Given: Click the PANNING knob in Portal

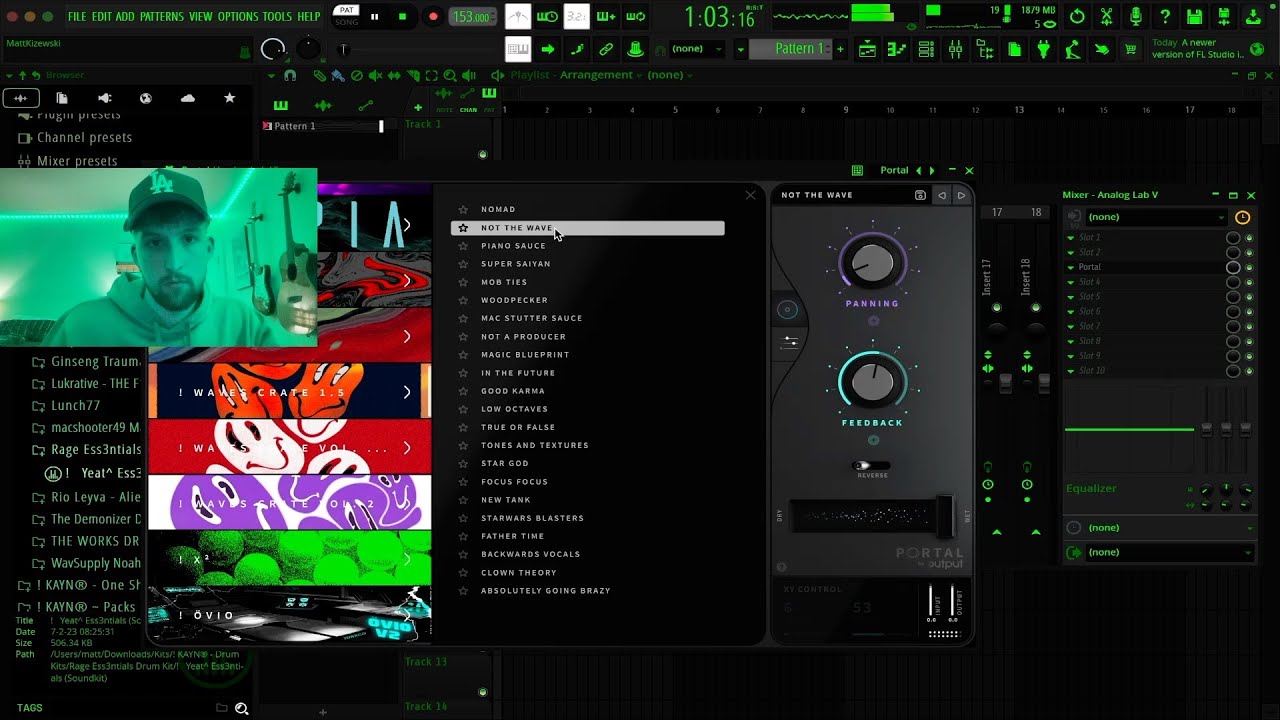Looking at the screenshot, I should coord(872,264).
